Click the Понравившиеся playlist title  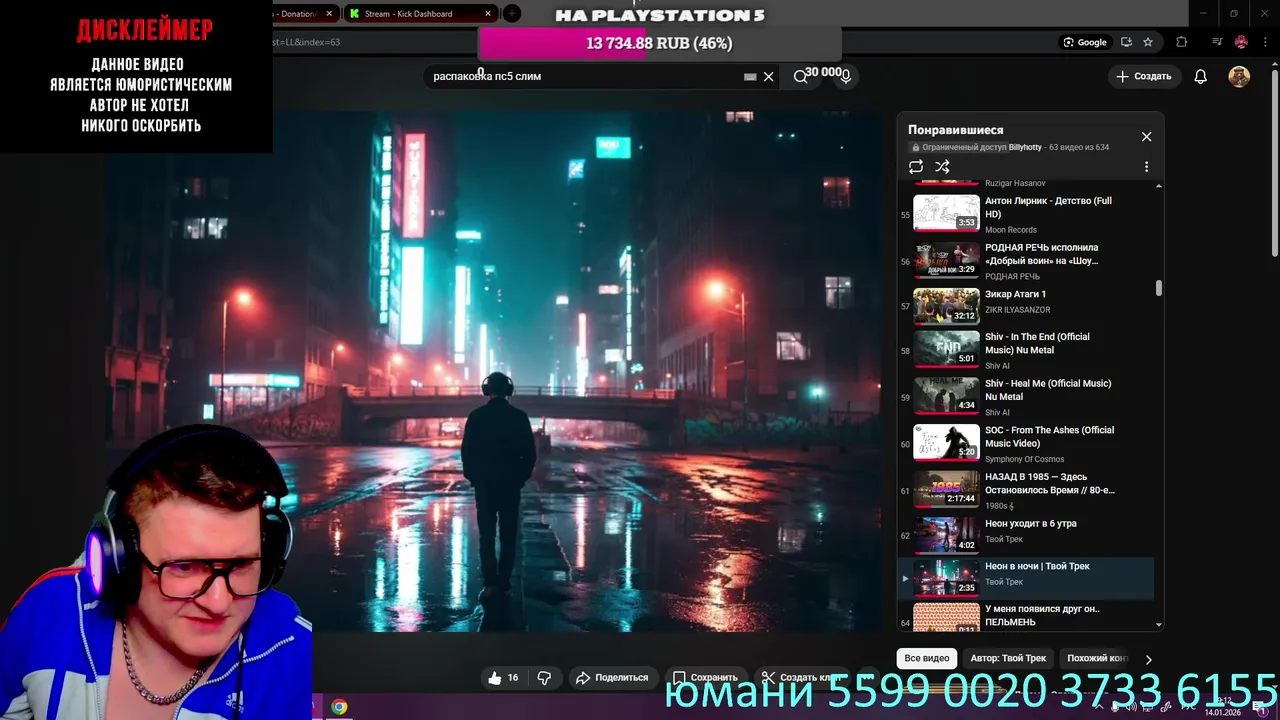tap(955, 130)
